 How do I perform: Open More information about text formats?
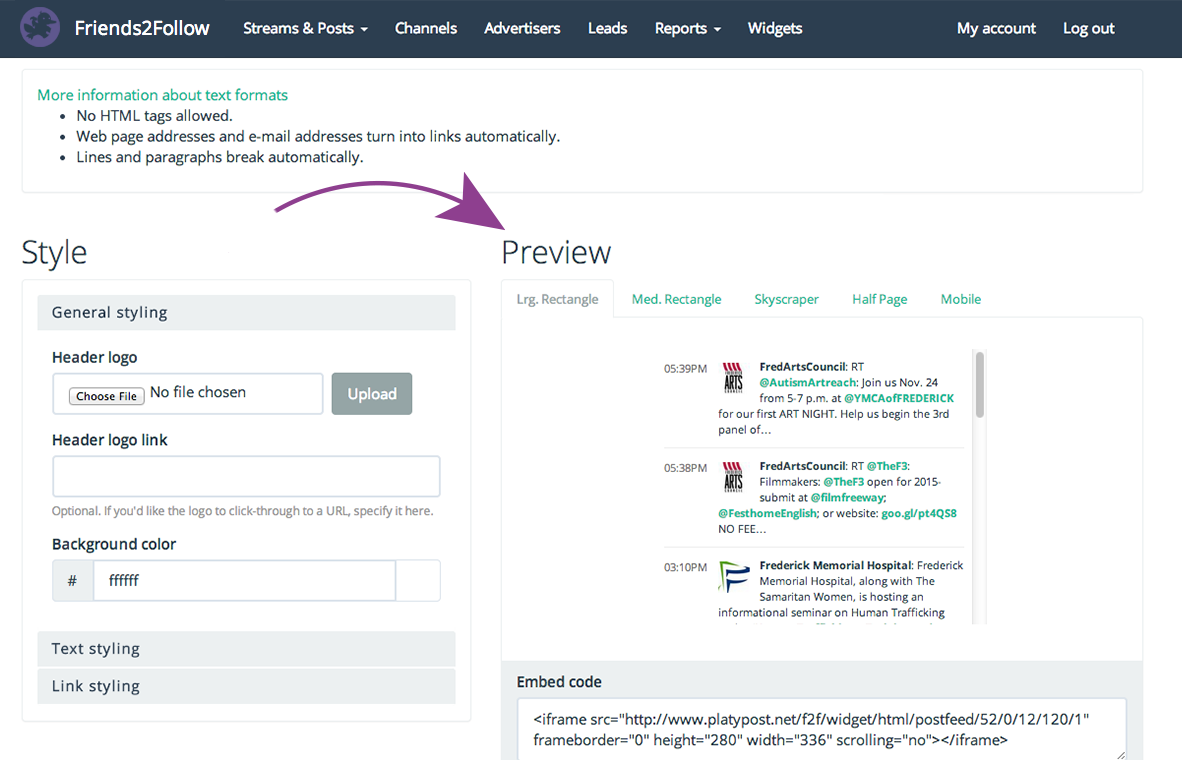[162, 94]
